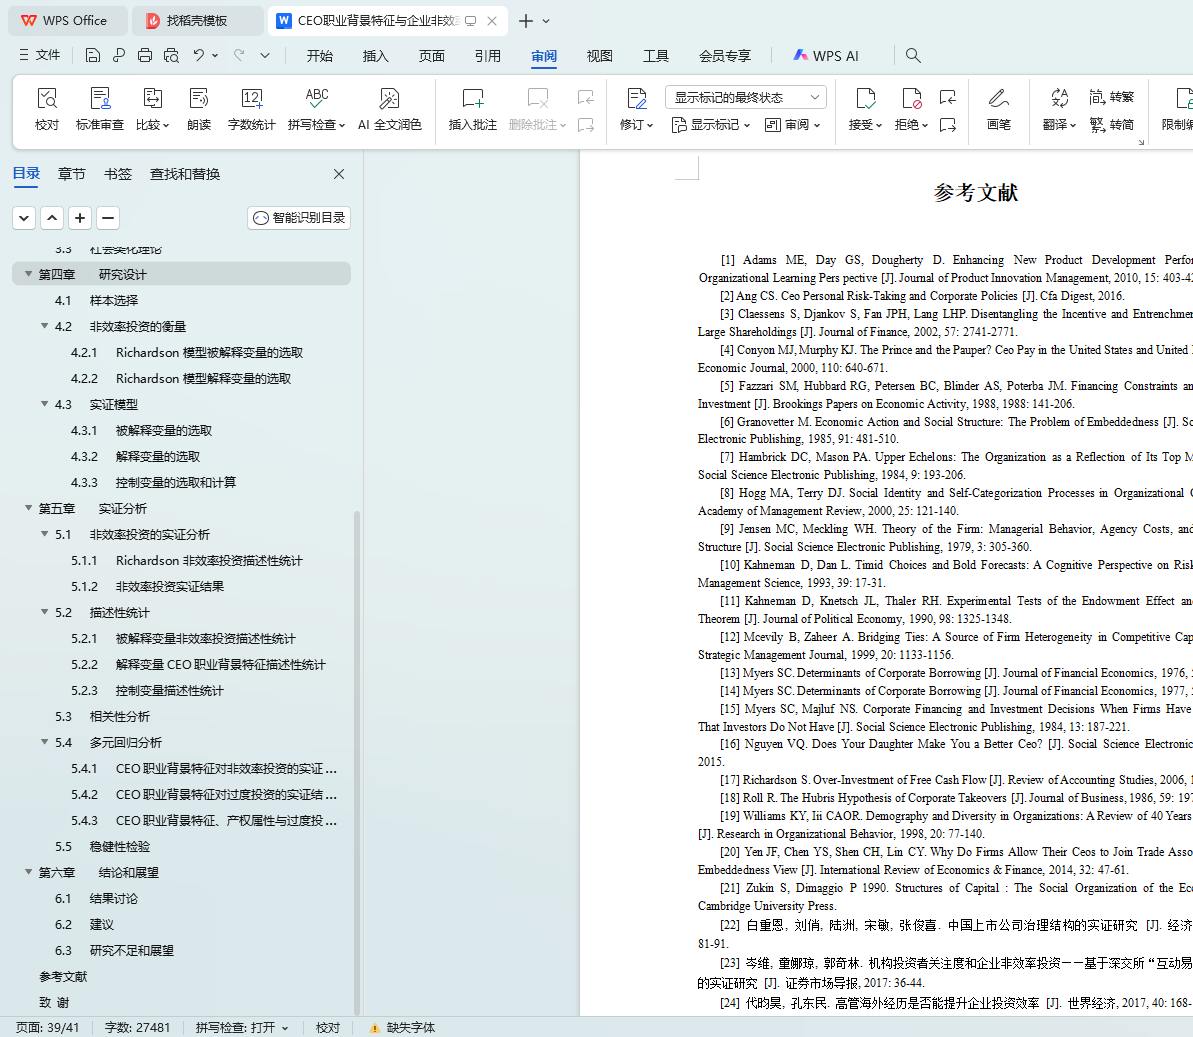
Task: Click the minus button in outline toolbar
Action: tap(108, 218)
